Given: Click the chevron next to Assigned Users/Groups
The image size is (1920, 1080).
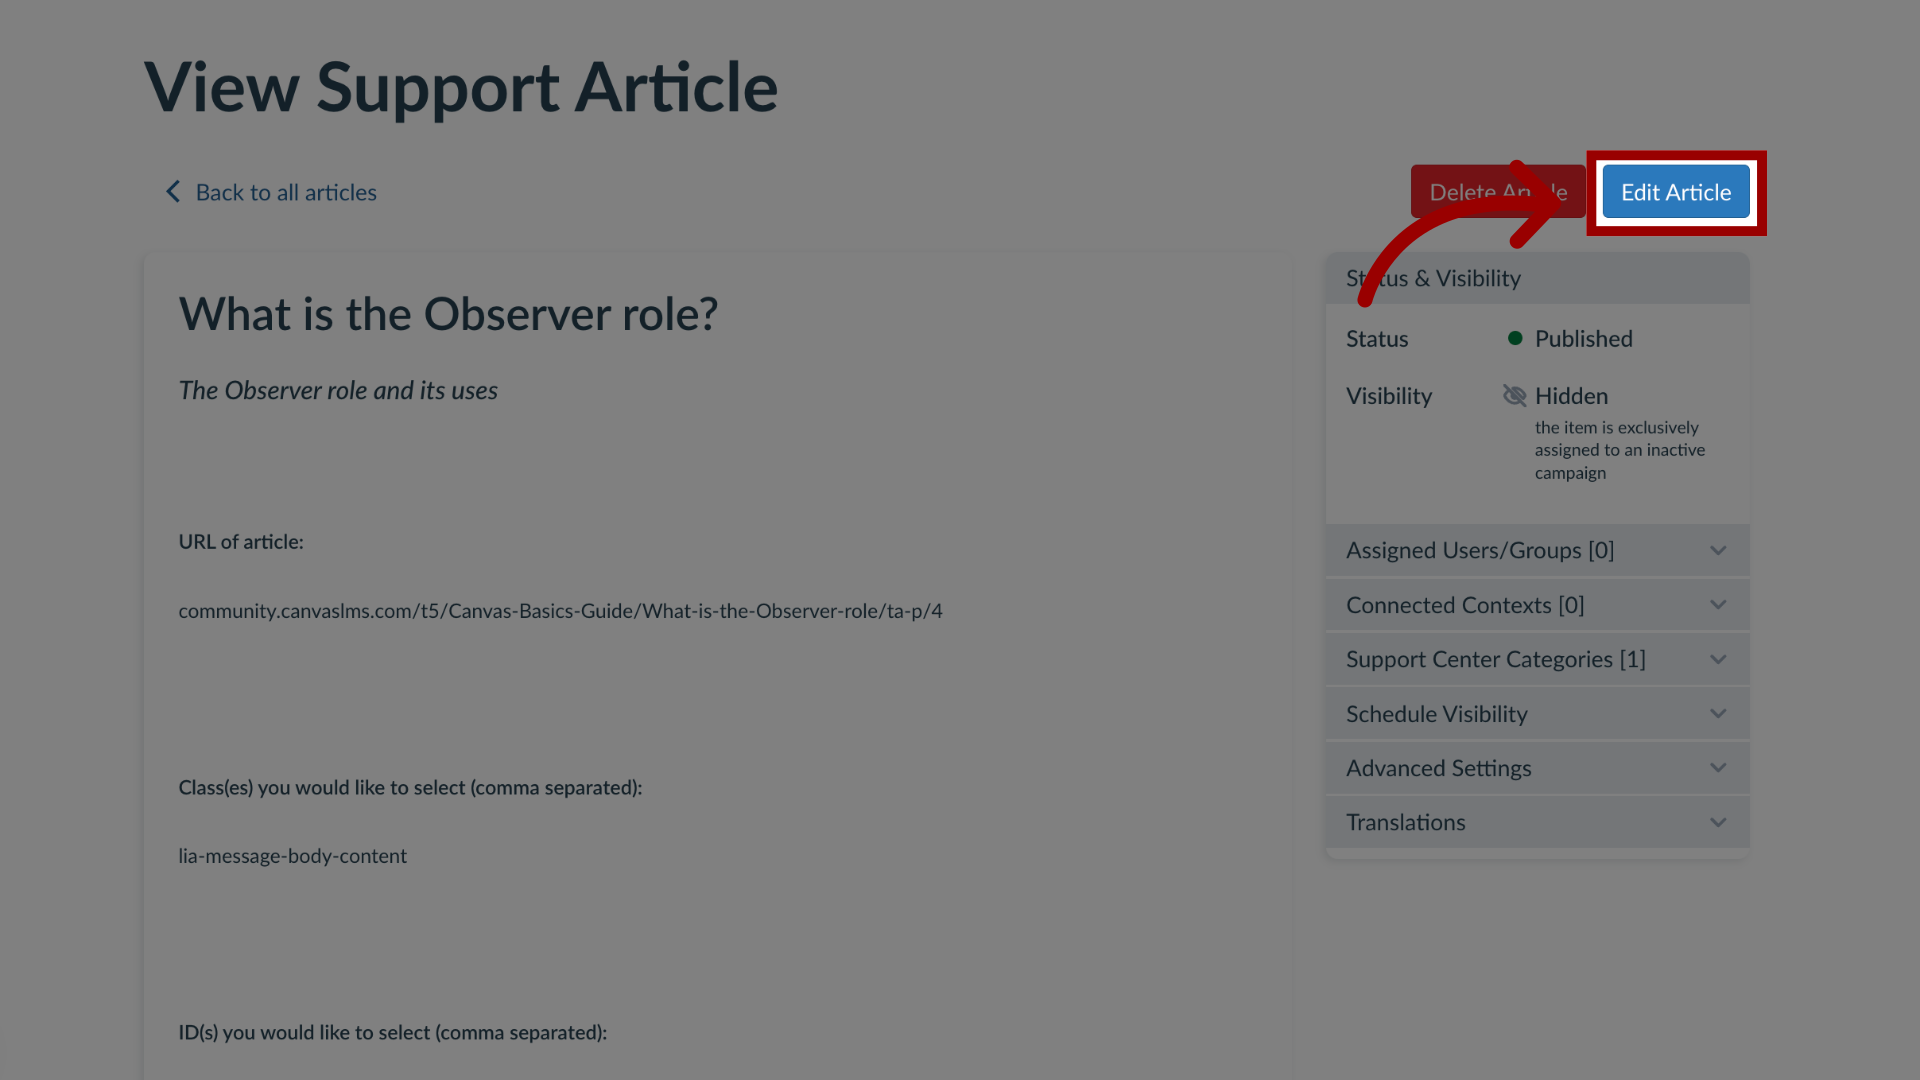Looking at the screenshot, I should click(1718, 551).
